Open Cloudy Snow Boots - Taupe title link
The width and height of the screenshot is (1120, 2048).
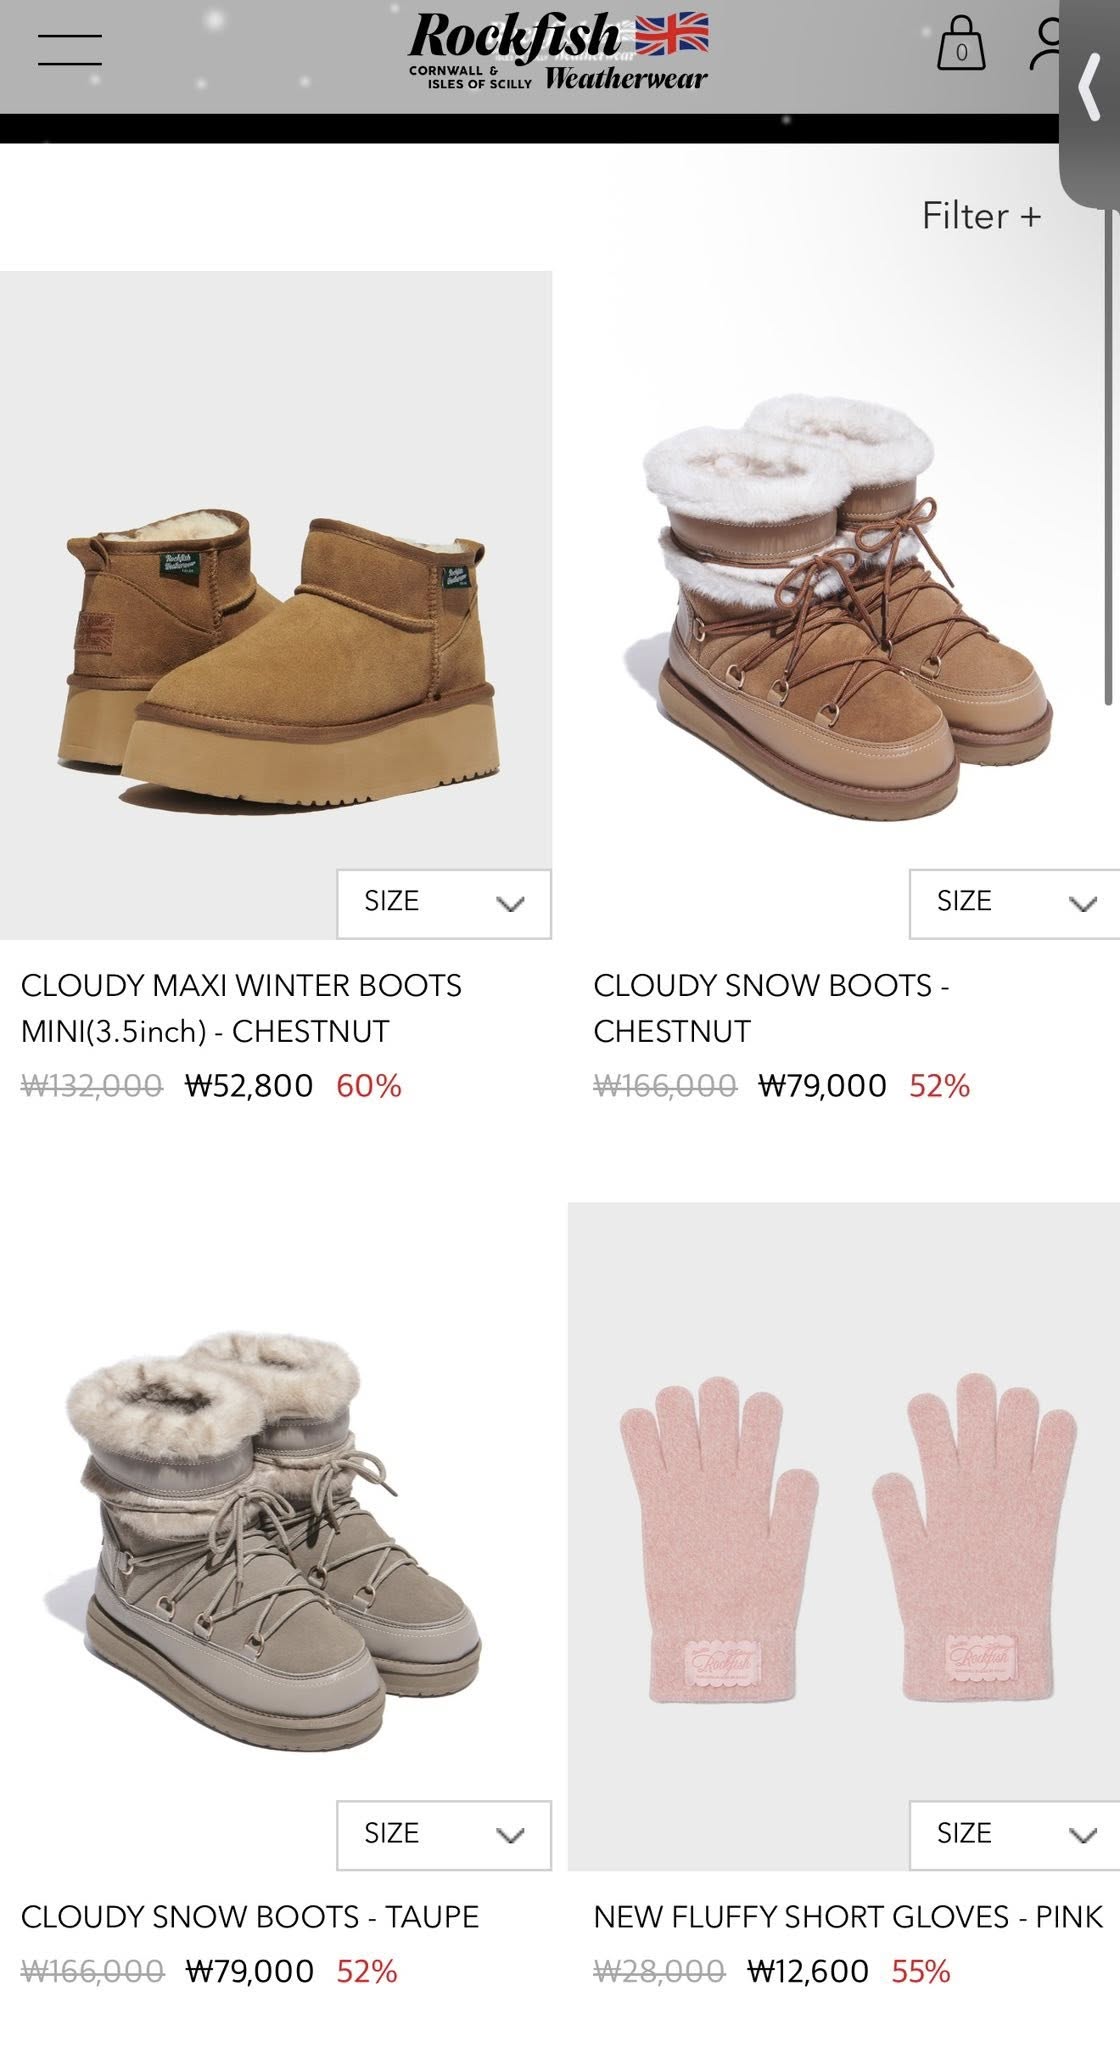pos(250,1917)
